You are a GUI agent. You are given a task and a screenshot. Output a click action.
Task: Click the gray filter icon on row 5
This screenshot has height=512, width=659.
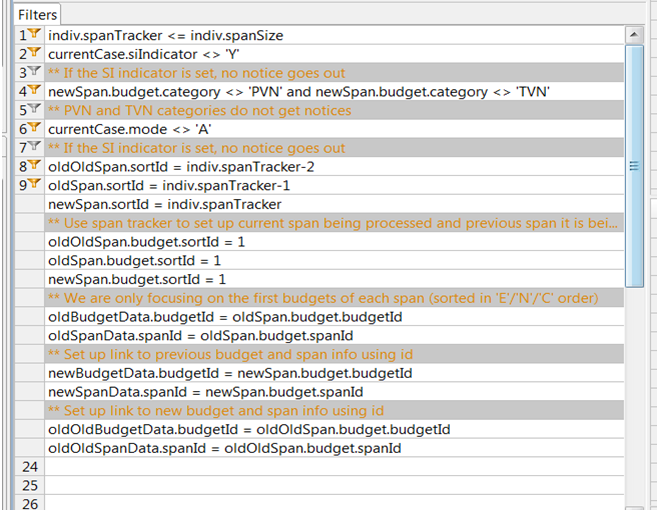[x=35, y=108]
